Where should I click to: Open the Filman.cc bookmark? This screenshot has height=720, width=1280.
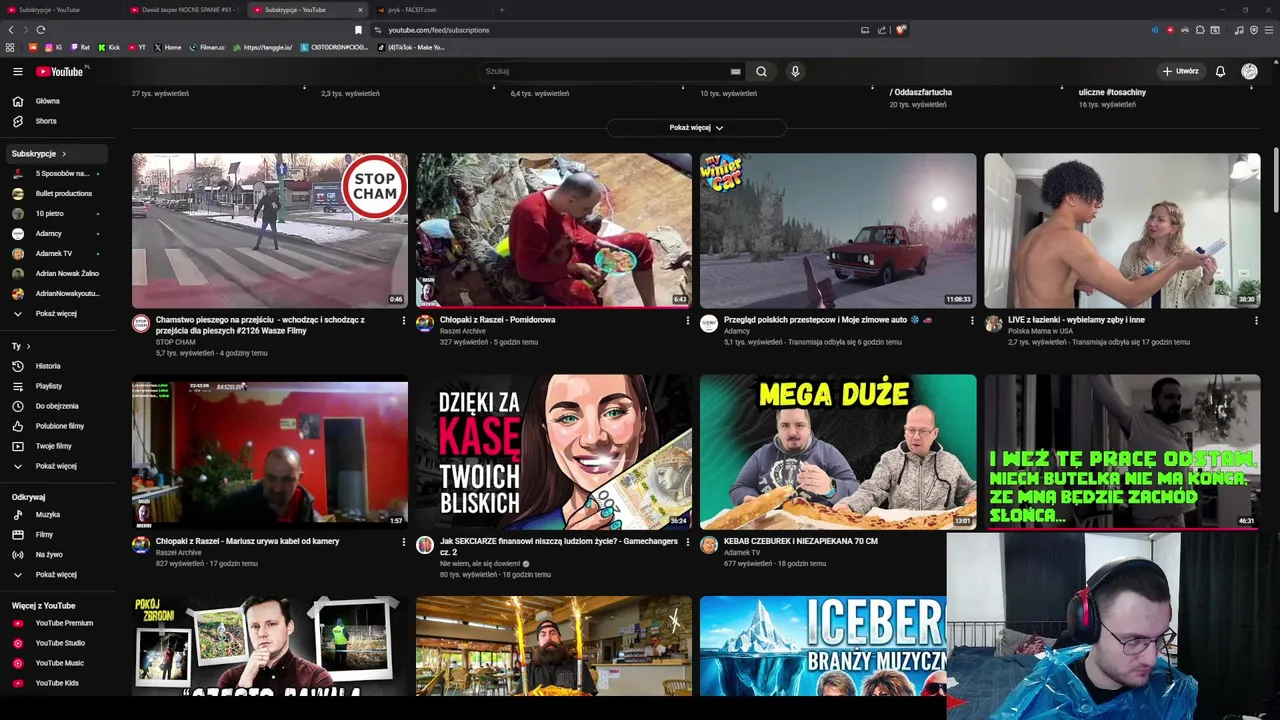(207, 47)
